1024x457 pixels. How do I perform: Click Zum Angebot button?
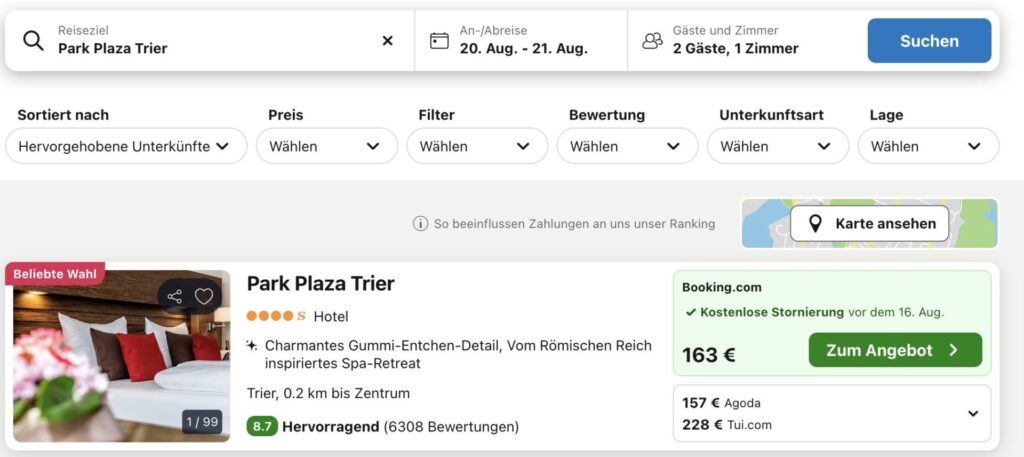895,350
